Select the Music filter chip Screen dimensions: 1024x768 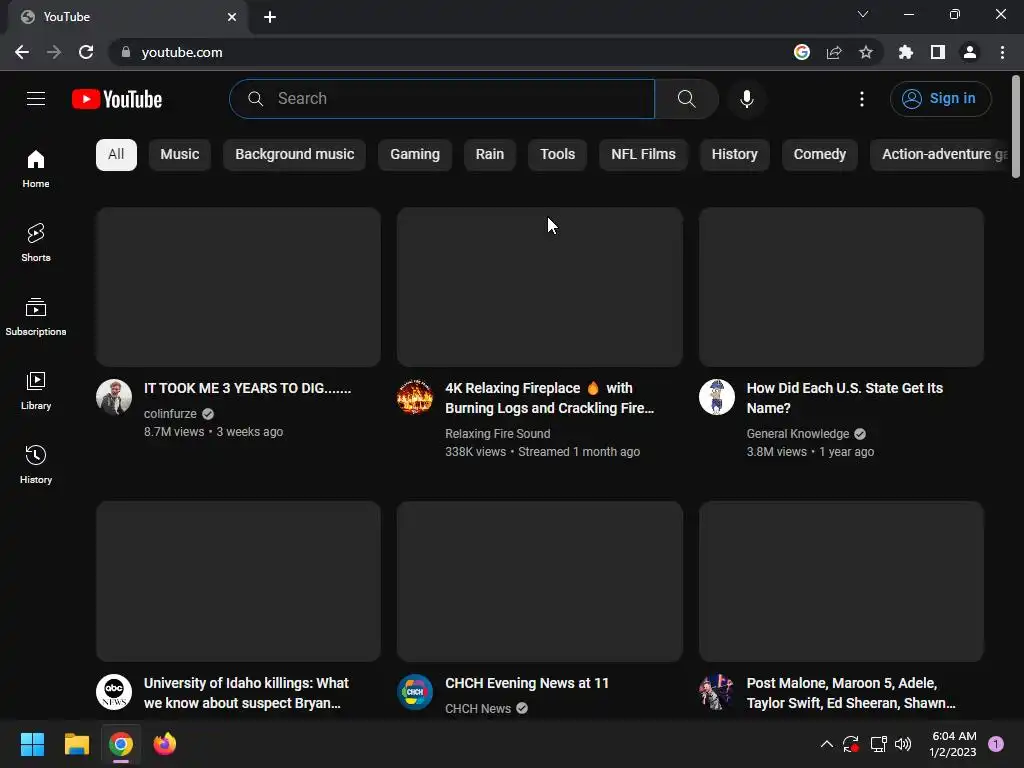[x=180, y=155]
